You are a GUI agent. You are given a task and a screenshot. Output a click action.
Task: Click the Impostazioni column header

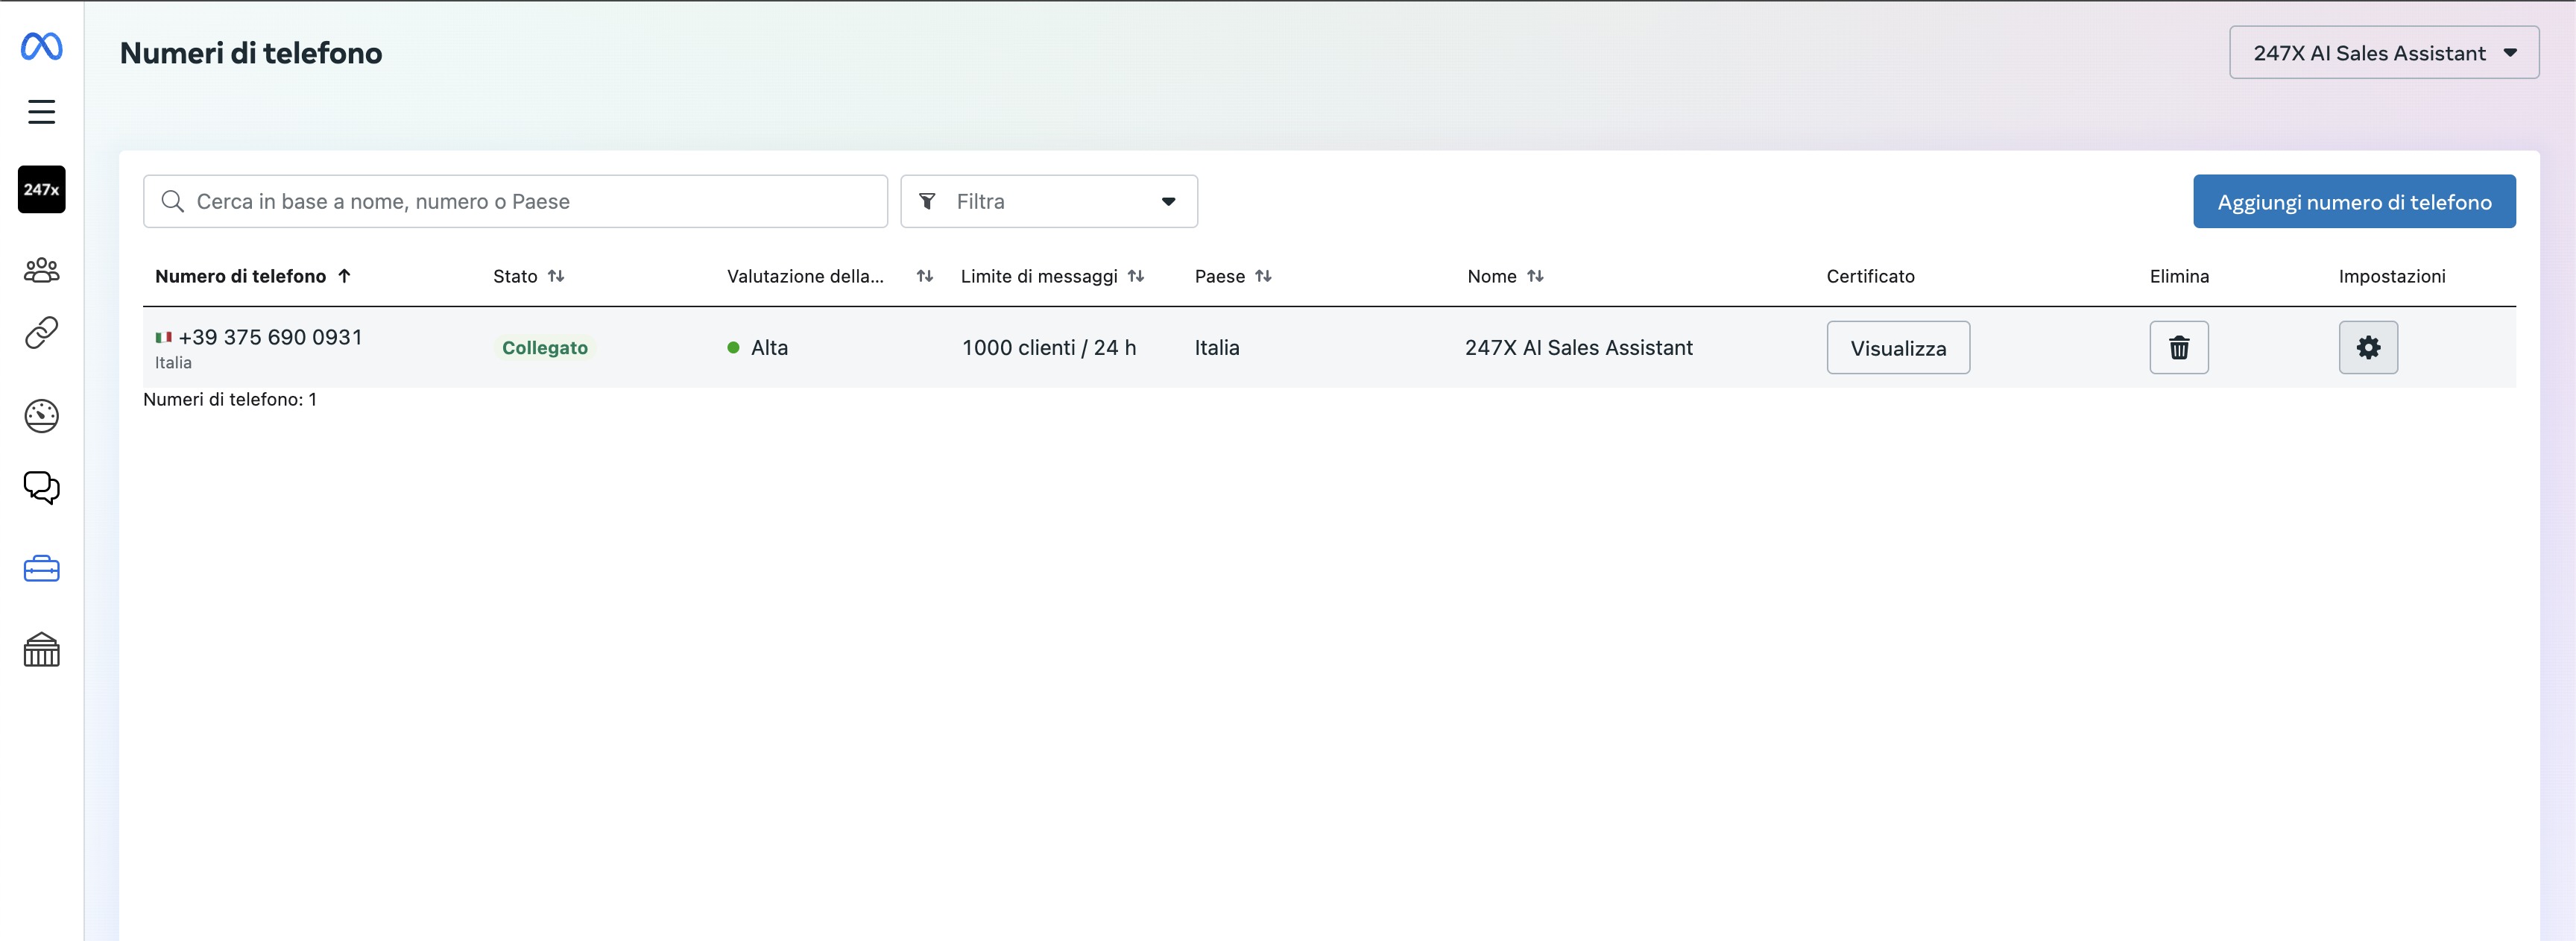(x=2392, y=276)
